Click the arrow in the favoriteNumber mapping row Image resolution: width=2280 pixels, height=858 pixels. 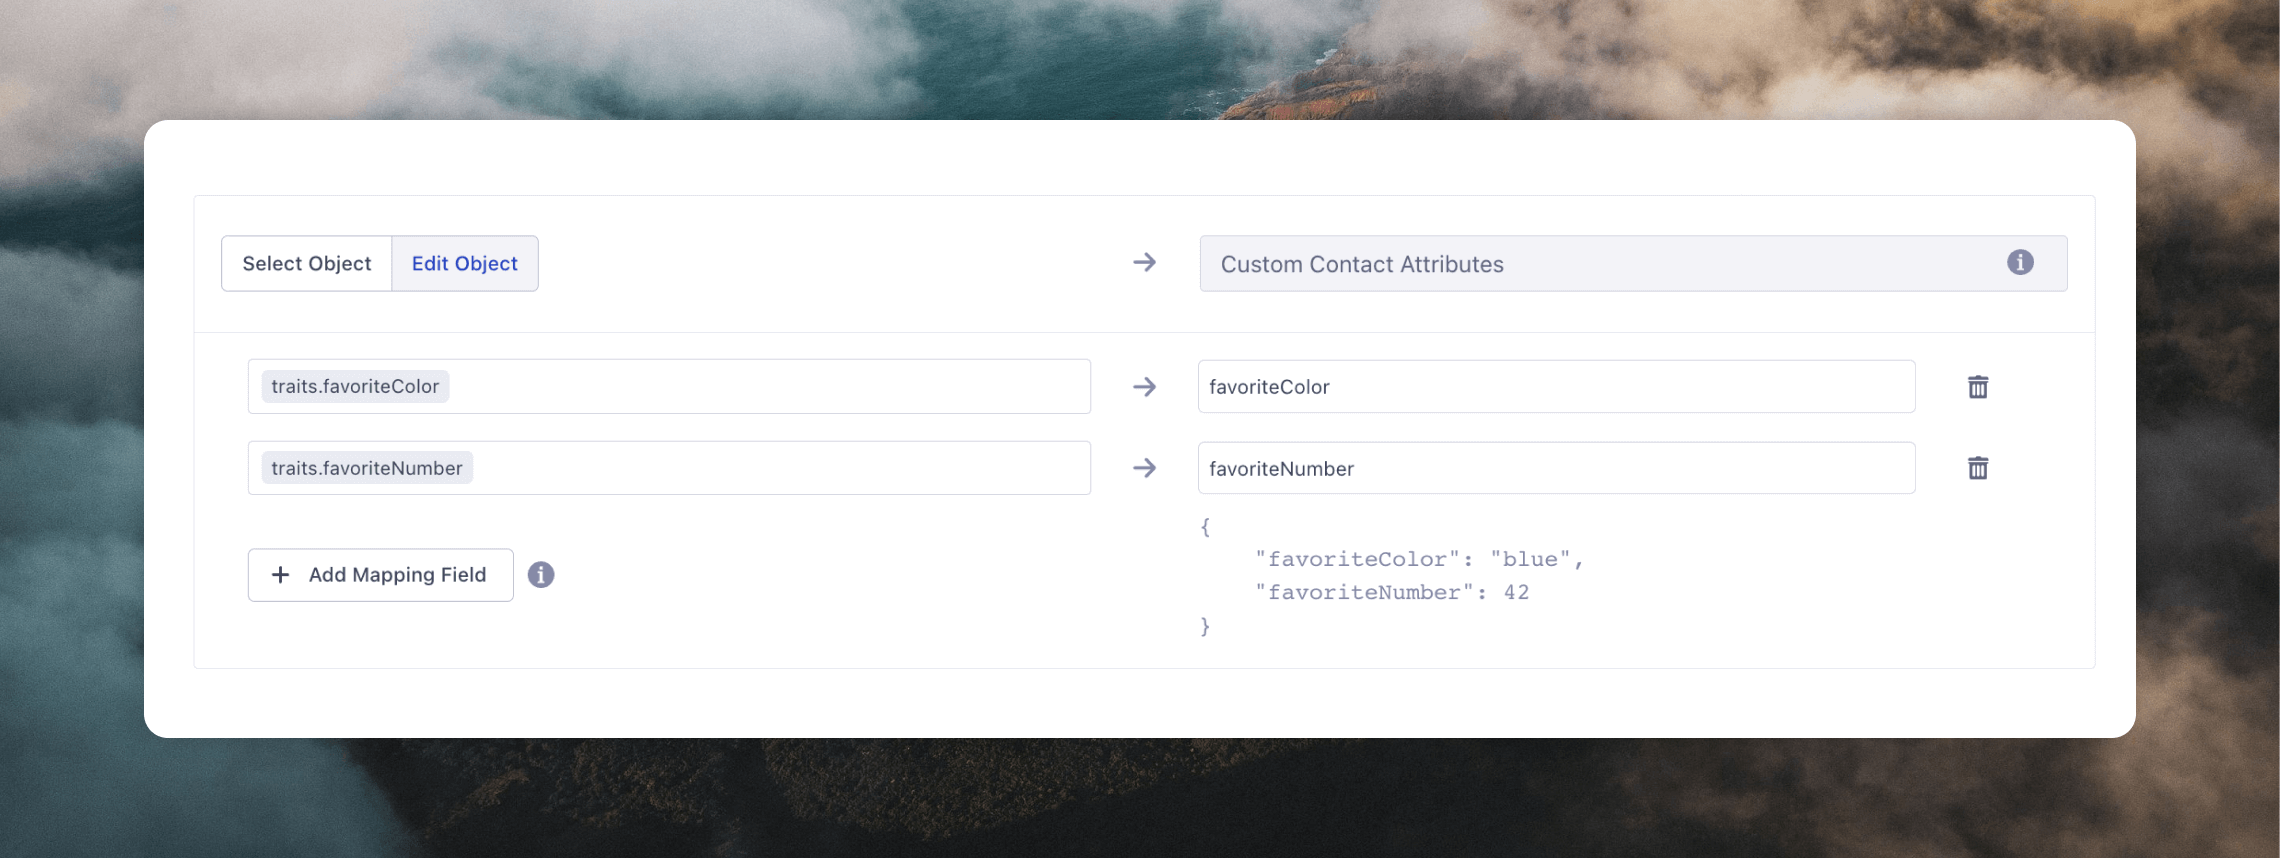tap(1144, 469)
